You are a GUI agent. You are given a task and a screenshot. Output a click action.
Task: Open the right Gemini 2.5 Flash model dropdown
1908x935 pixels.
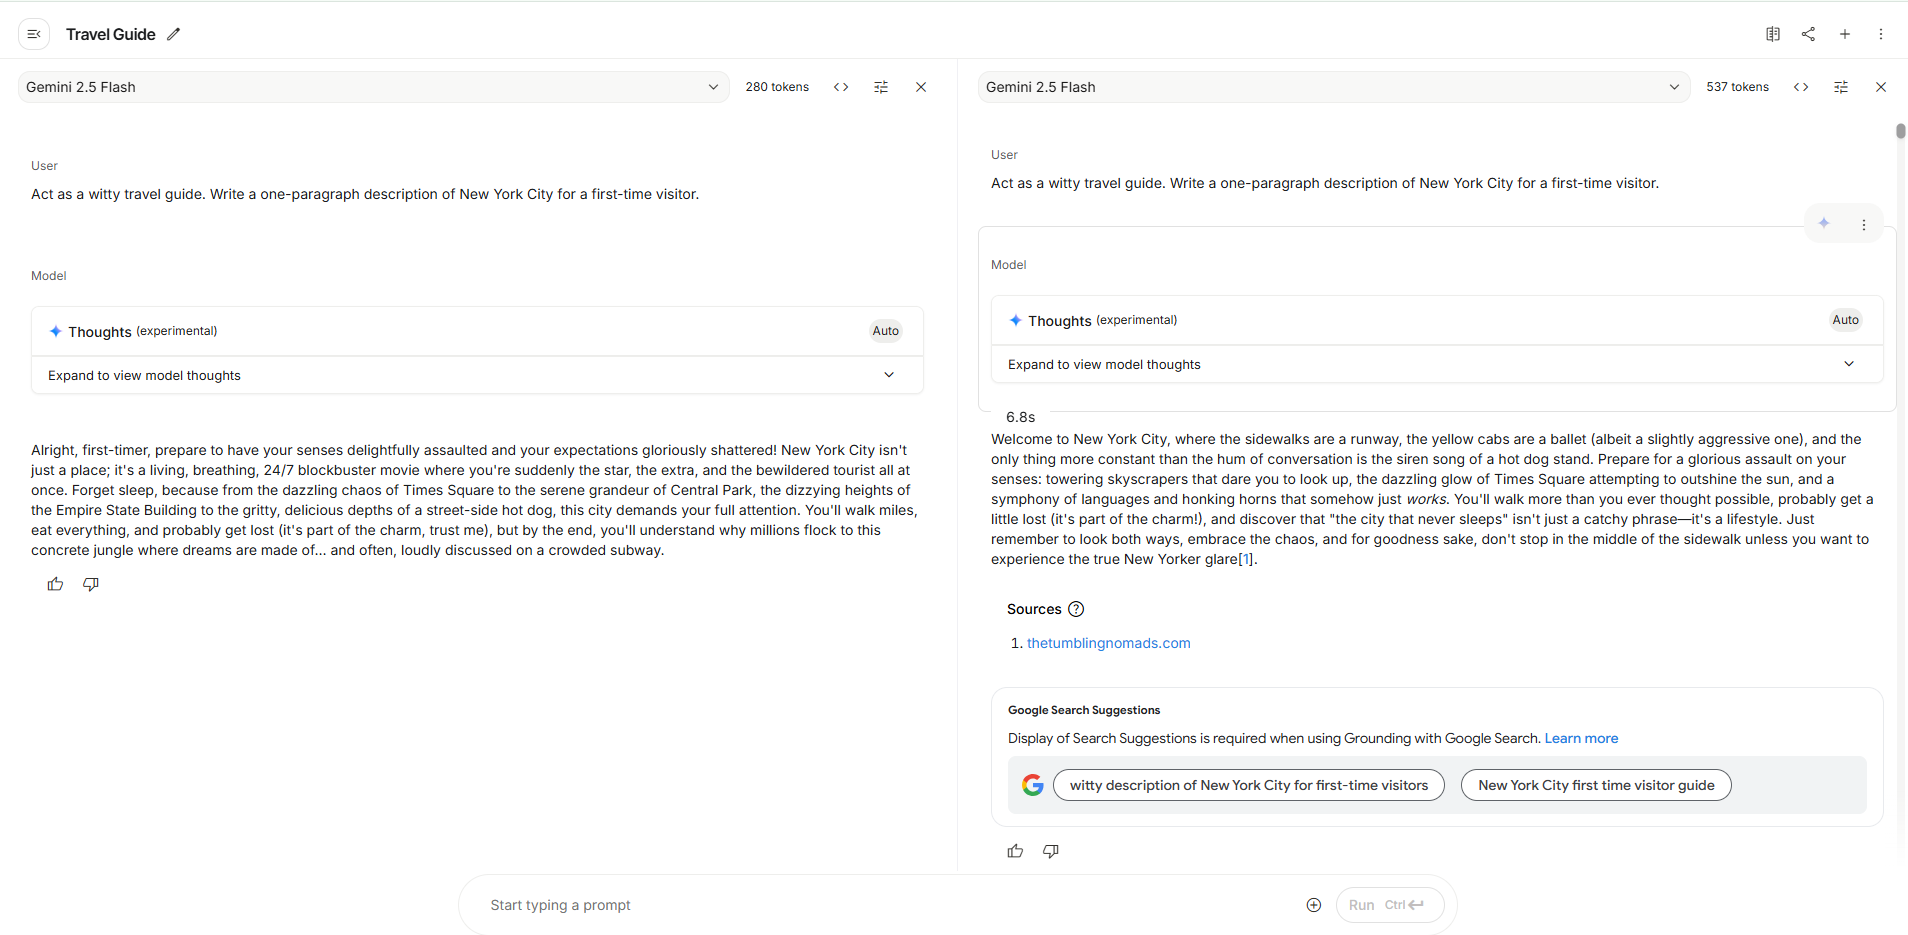(1332, 87)
